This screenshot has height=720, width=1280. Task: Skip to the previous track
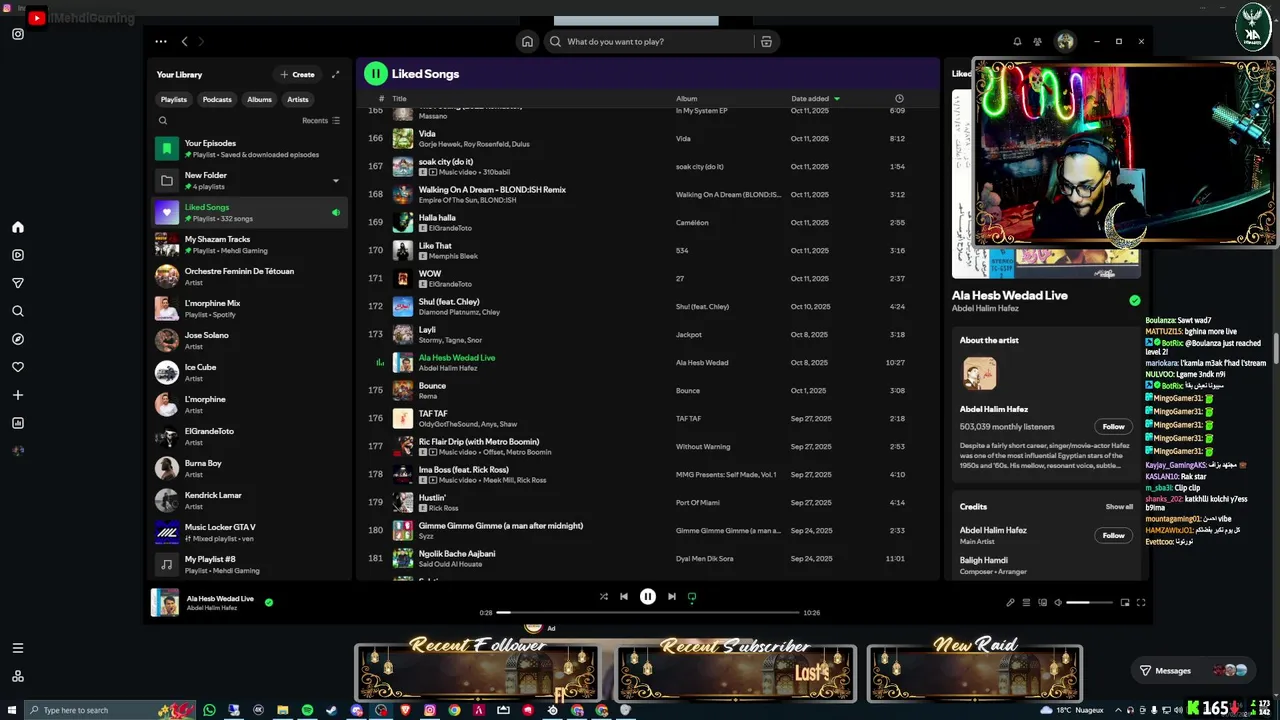(624, 597)
